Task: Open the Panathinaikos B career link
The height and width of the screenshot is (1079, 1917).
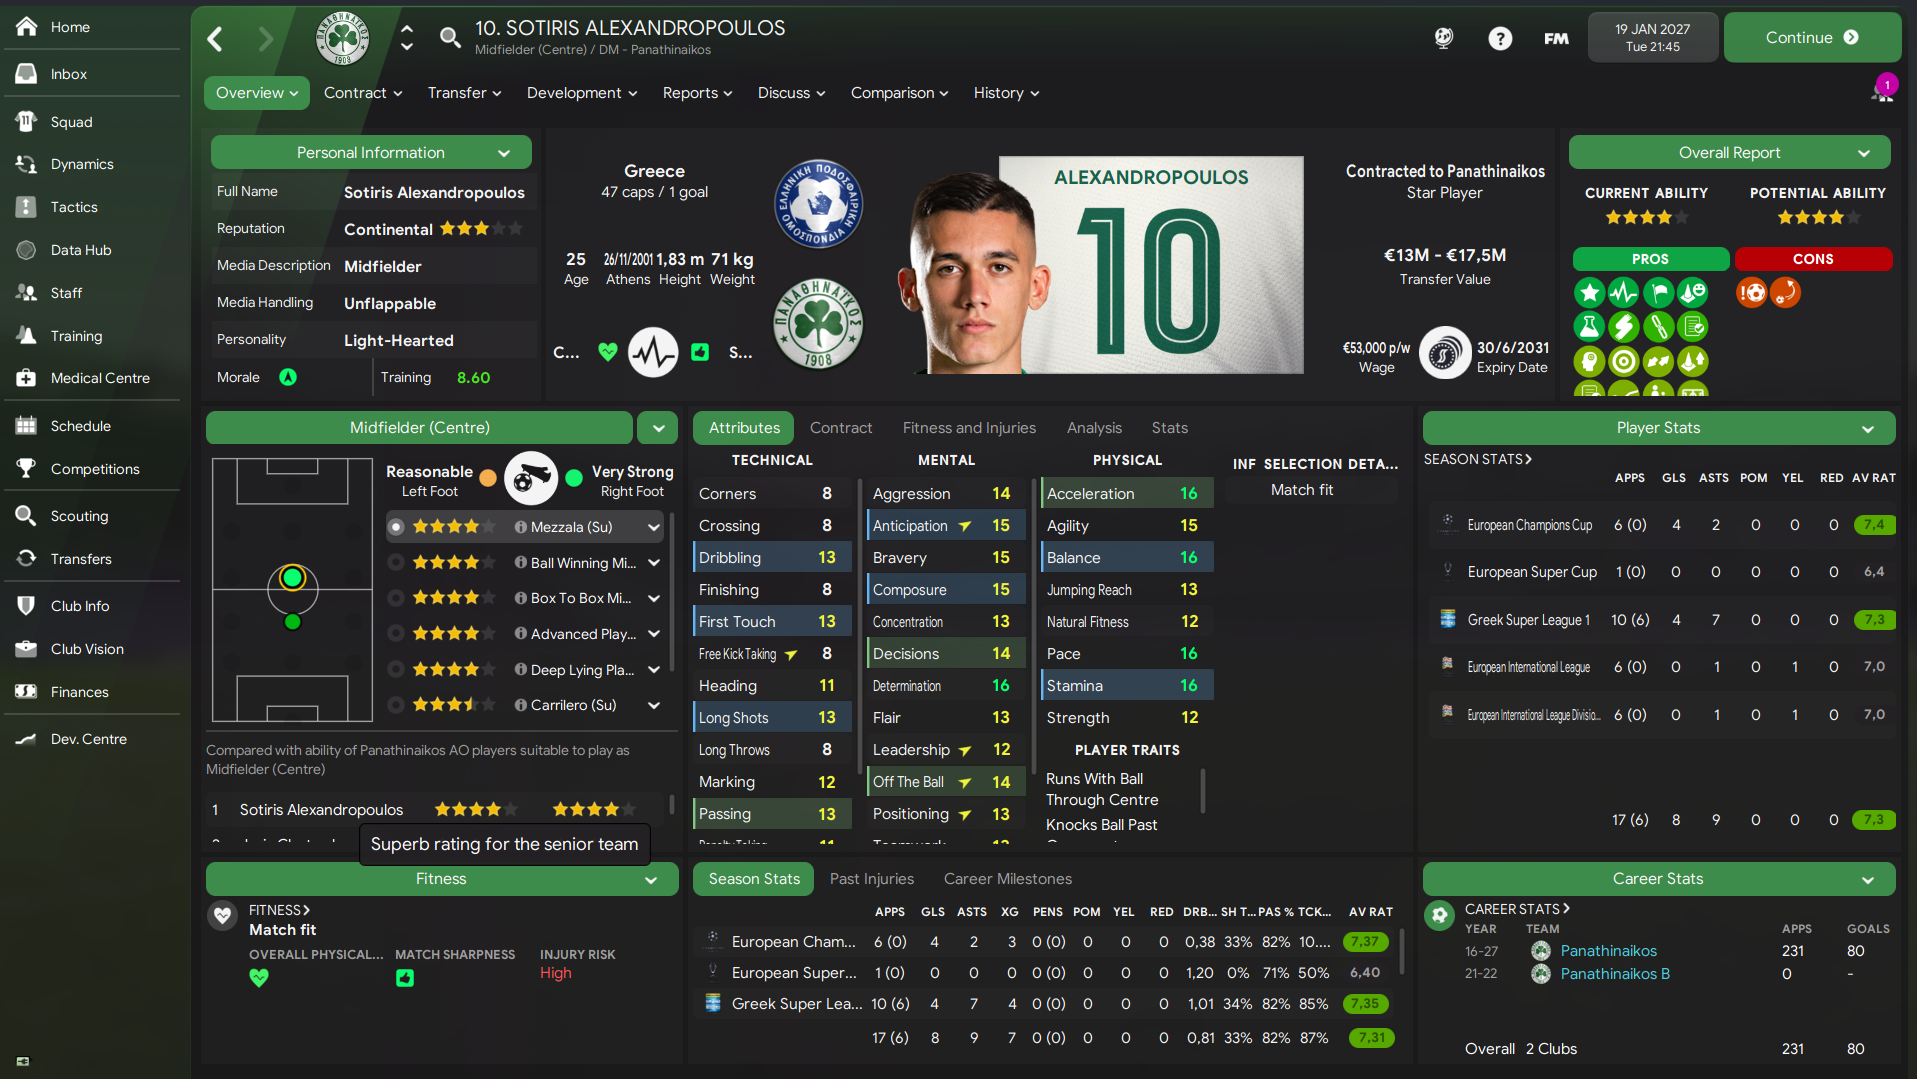Action: click(1615, 974)
